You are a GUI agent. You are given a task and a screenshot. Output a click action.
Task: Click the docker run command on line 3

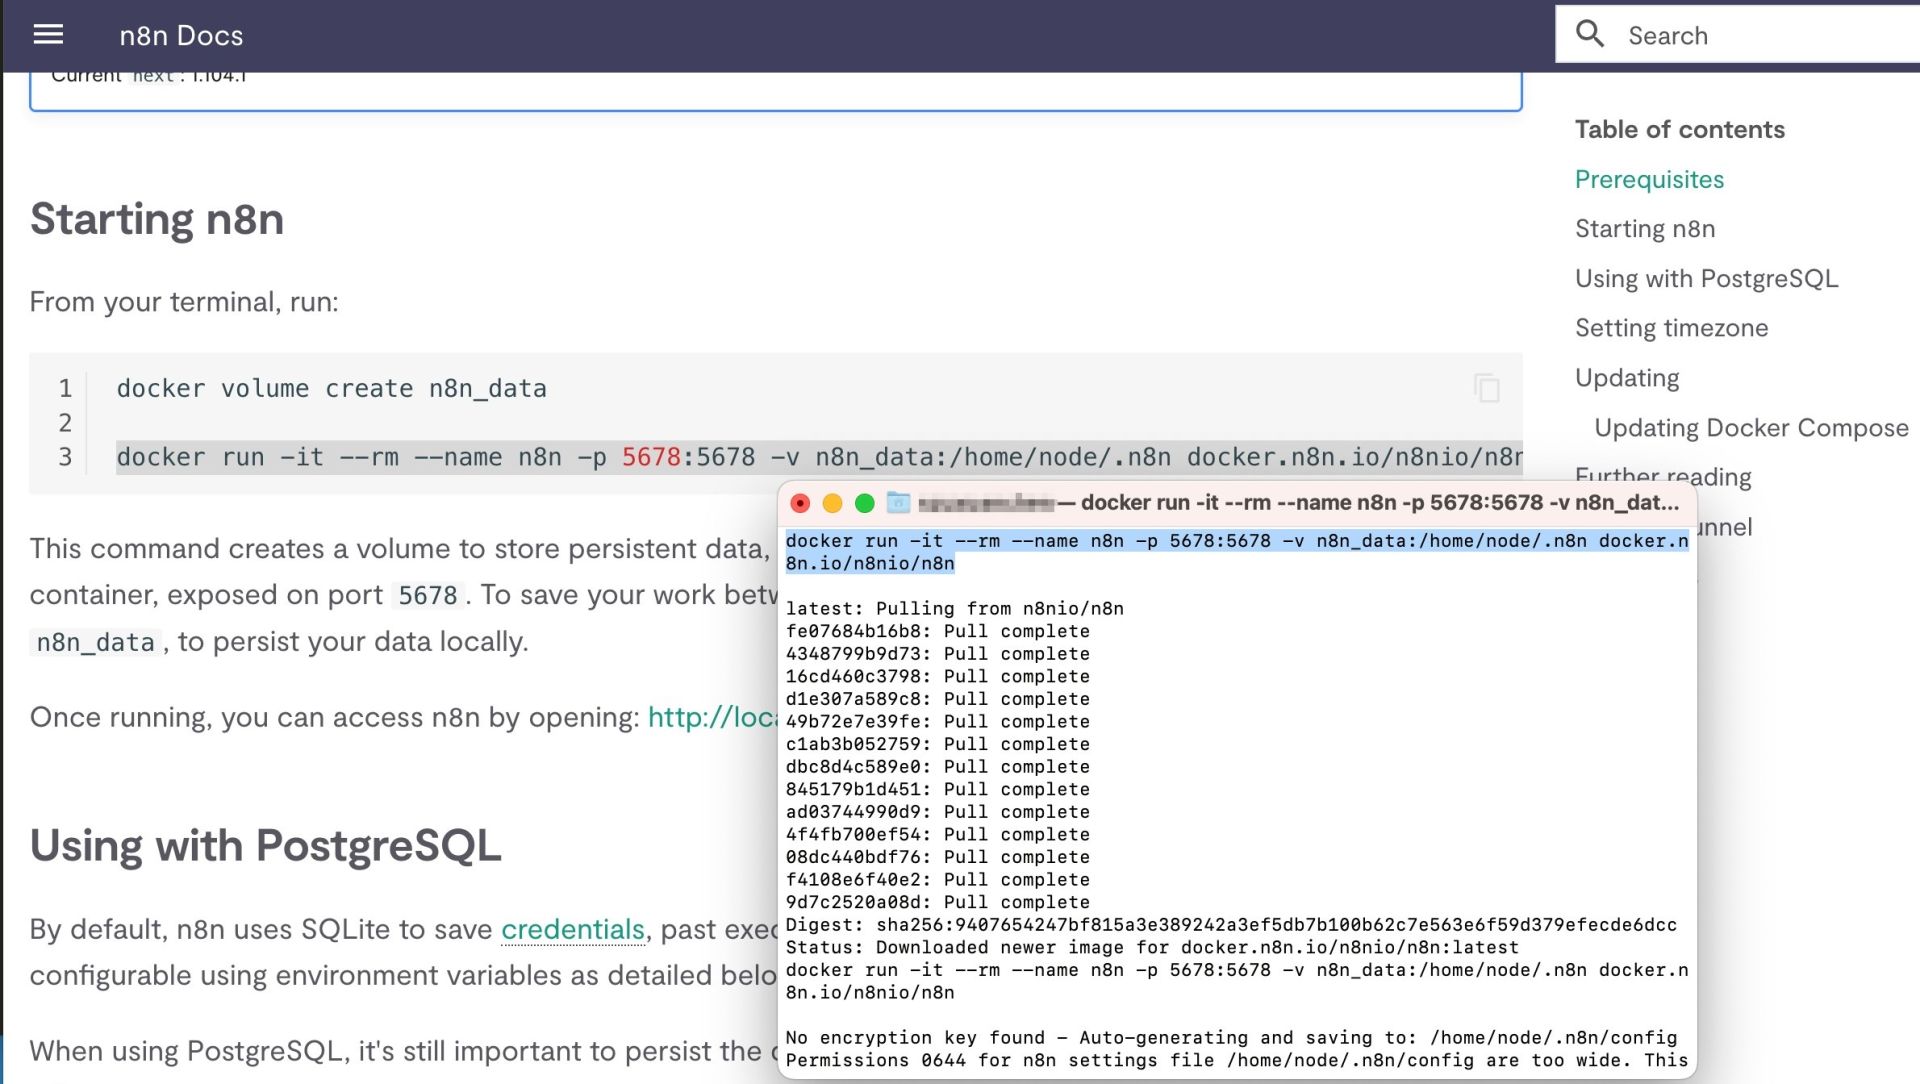[x=819, y=457]
